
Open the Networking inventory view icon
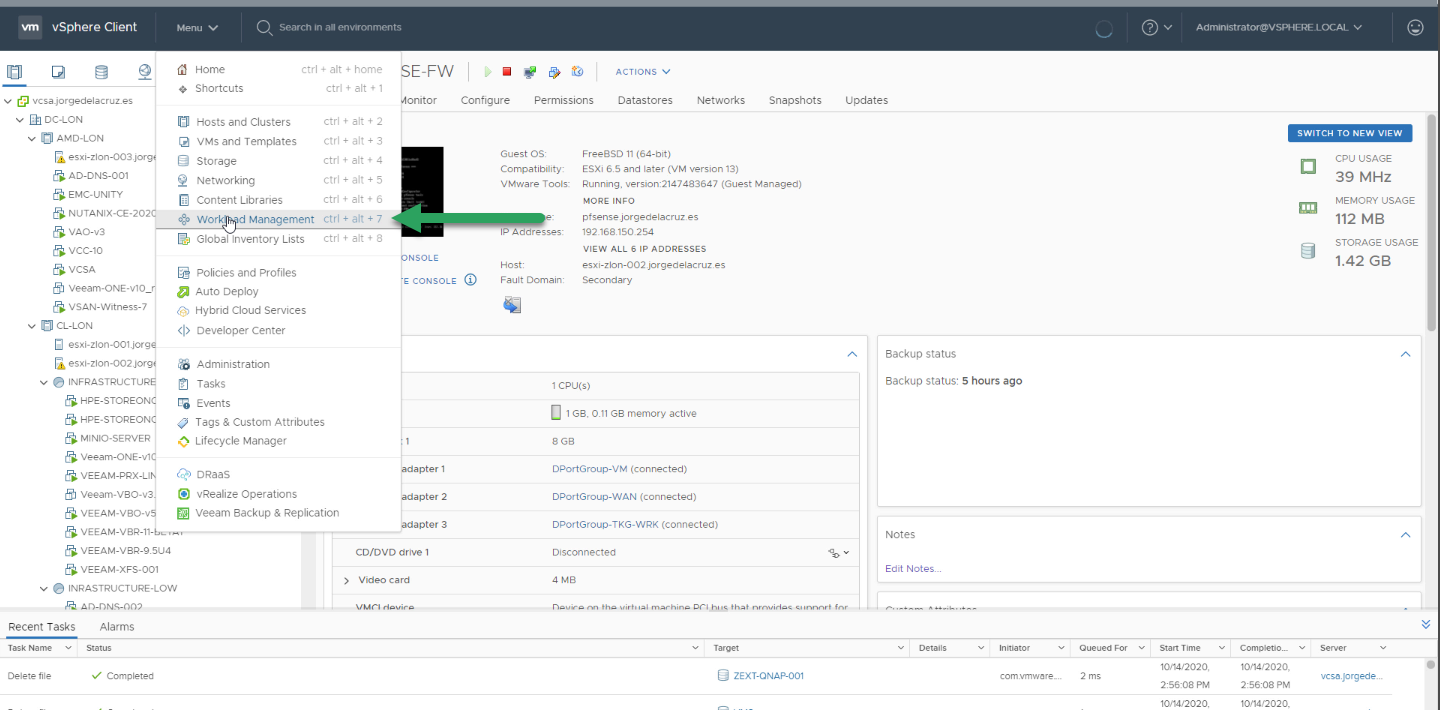tap(145, 72)
